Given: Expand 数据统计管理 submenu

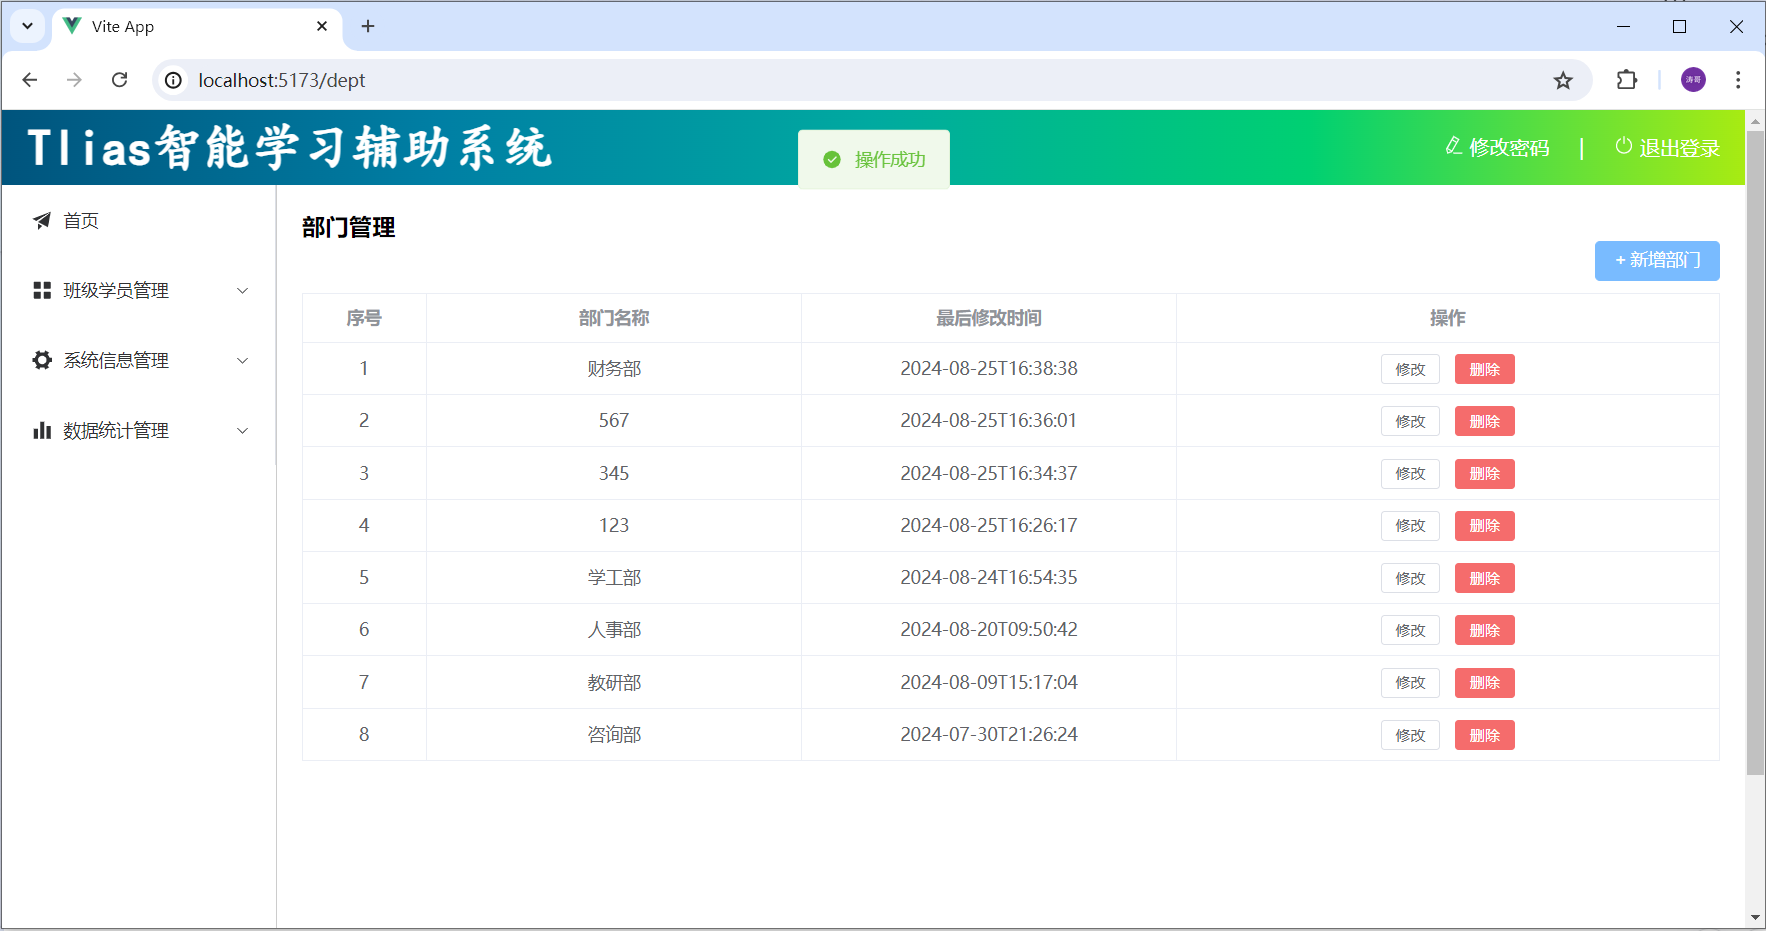Looking at the screenshot, I should 140,431.
